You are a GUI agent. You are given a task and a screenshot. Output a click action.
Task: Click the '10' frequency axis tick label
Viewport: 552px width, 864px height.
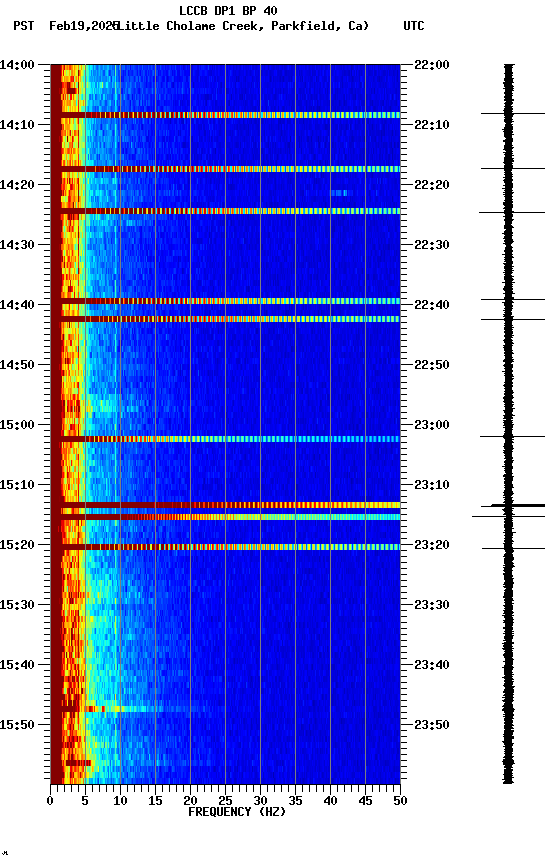tap(120, 801)
